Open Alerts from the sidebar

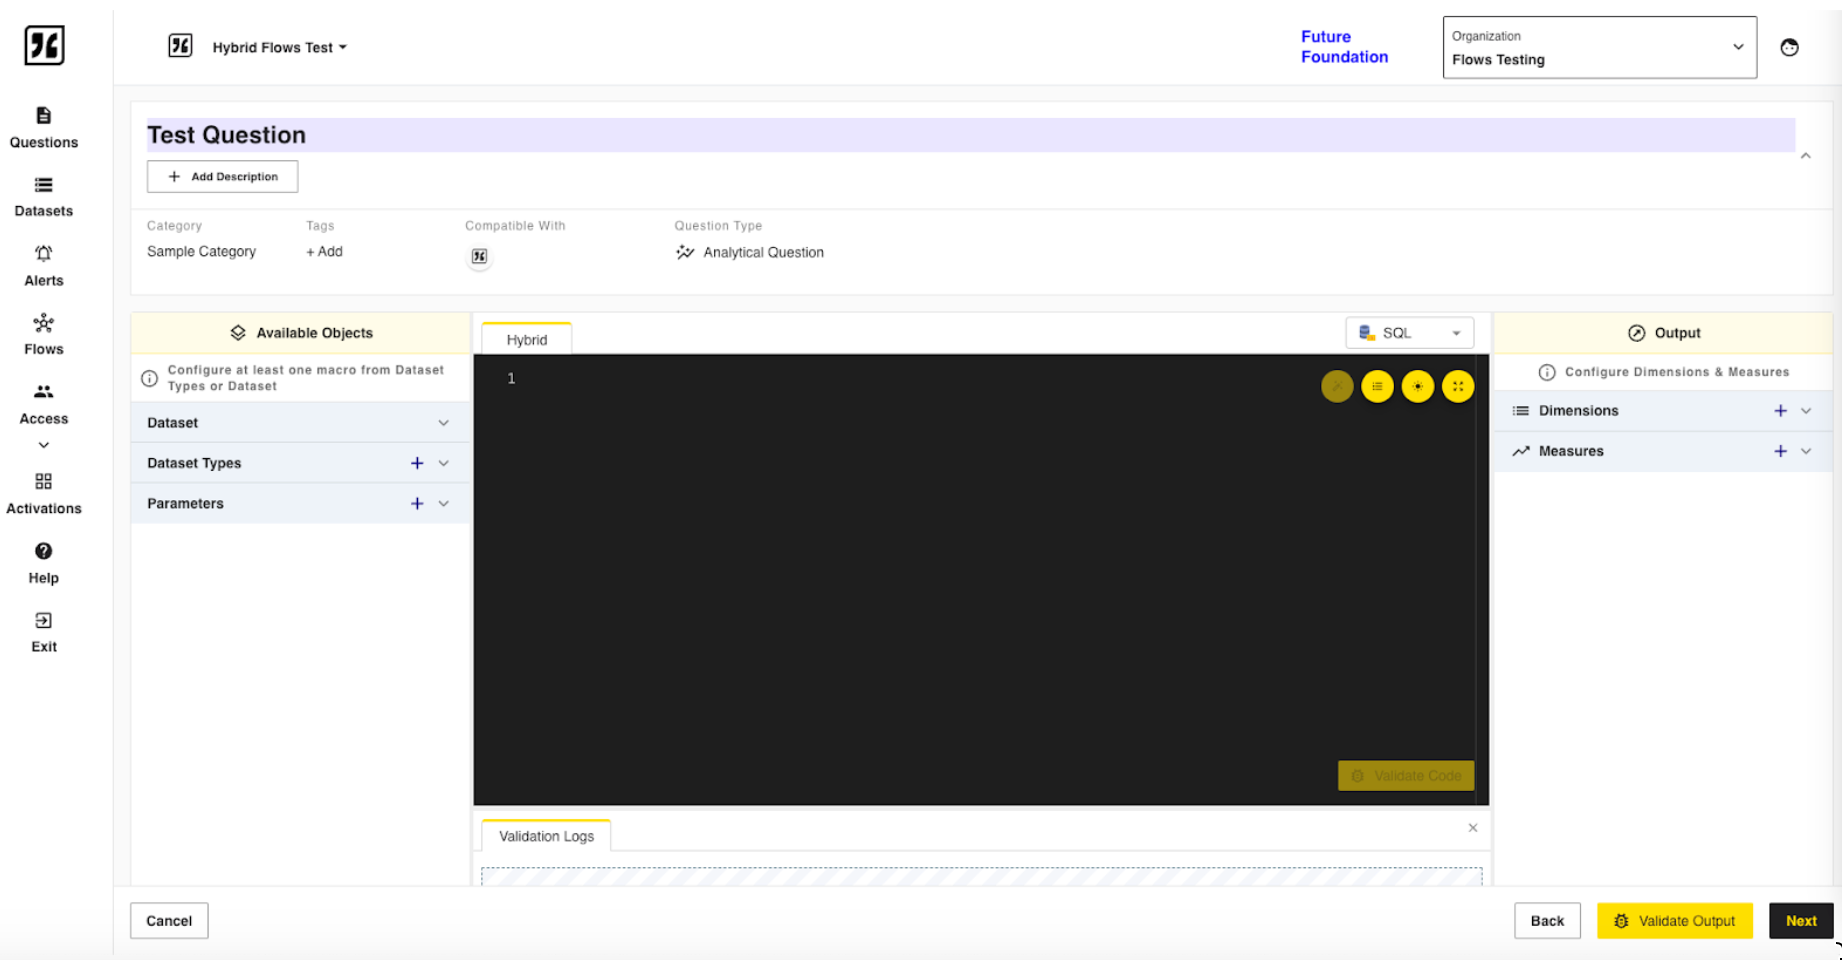coord(44,266)
